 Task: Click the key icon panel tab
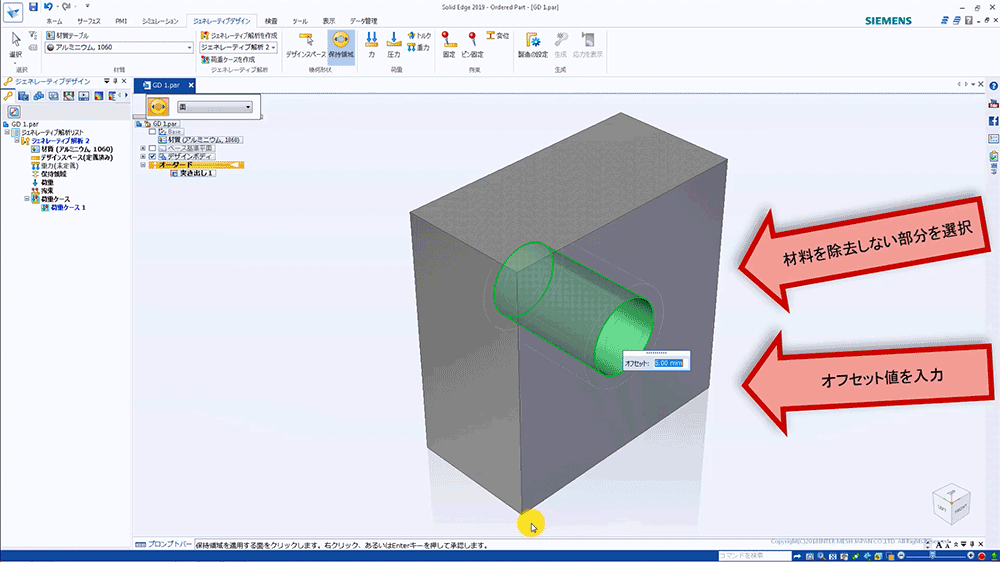8,96
